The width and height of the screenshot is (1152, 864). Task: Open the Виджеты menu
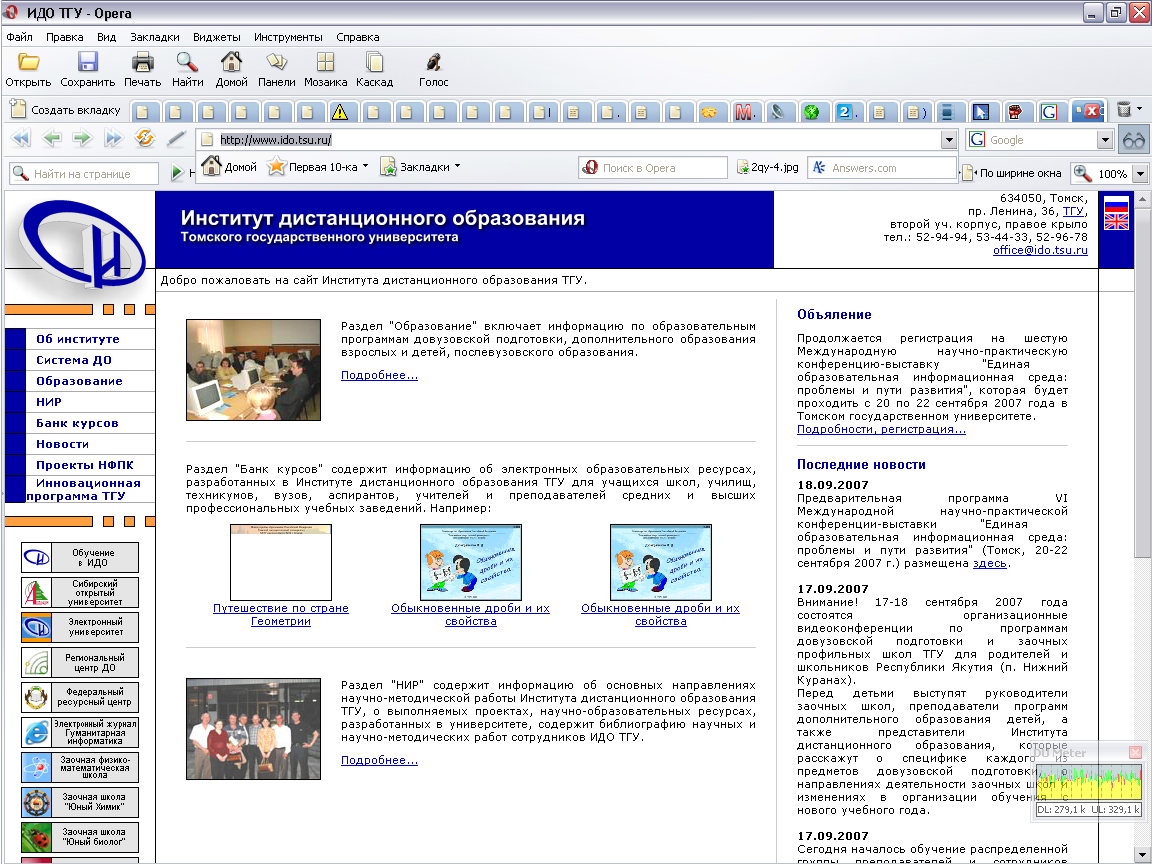[217, 37]
